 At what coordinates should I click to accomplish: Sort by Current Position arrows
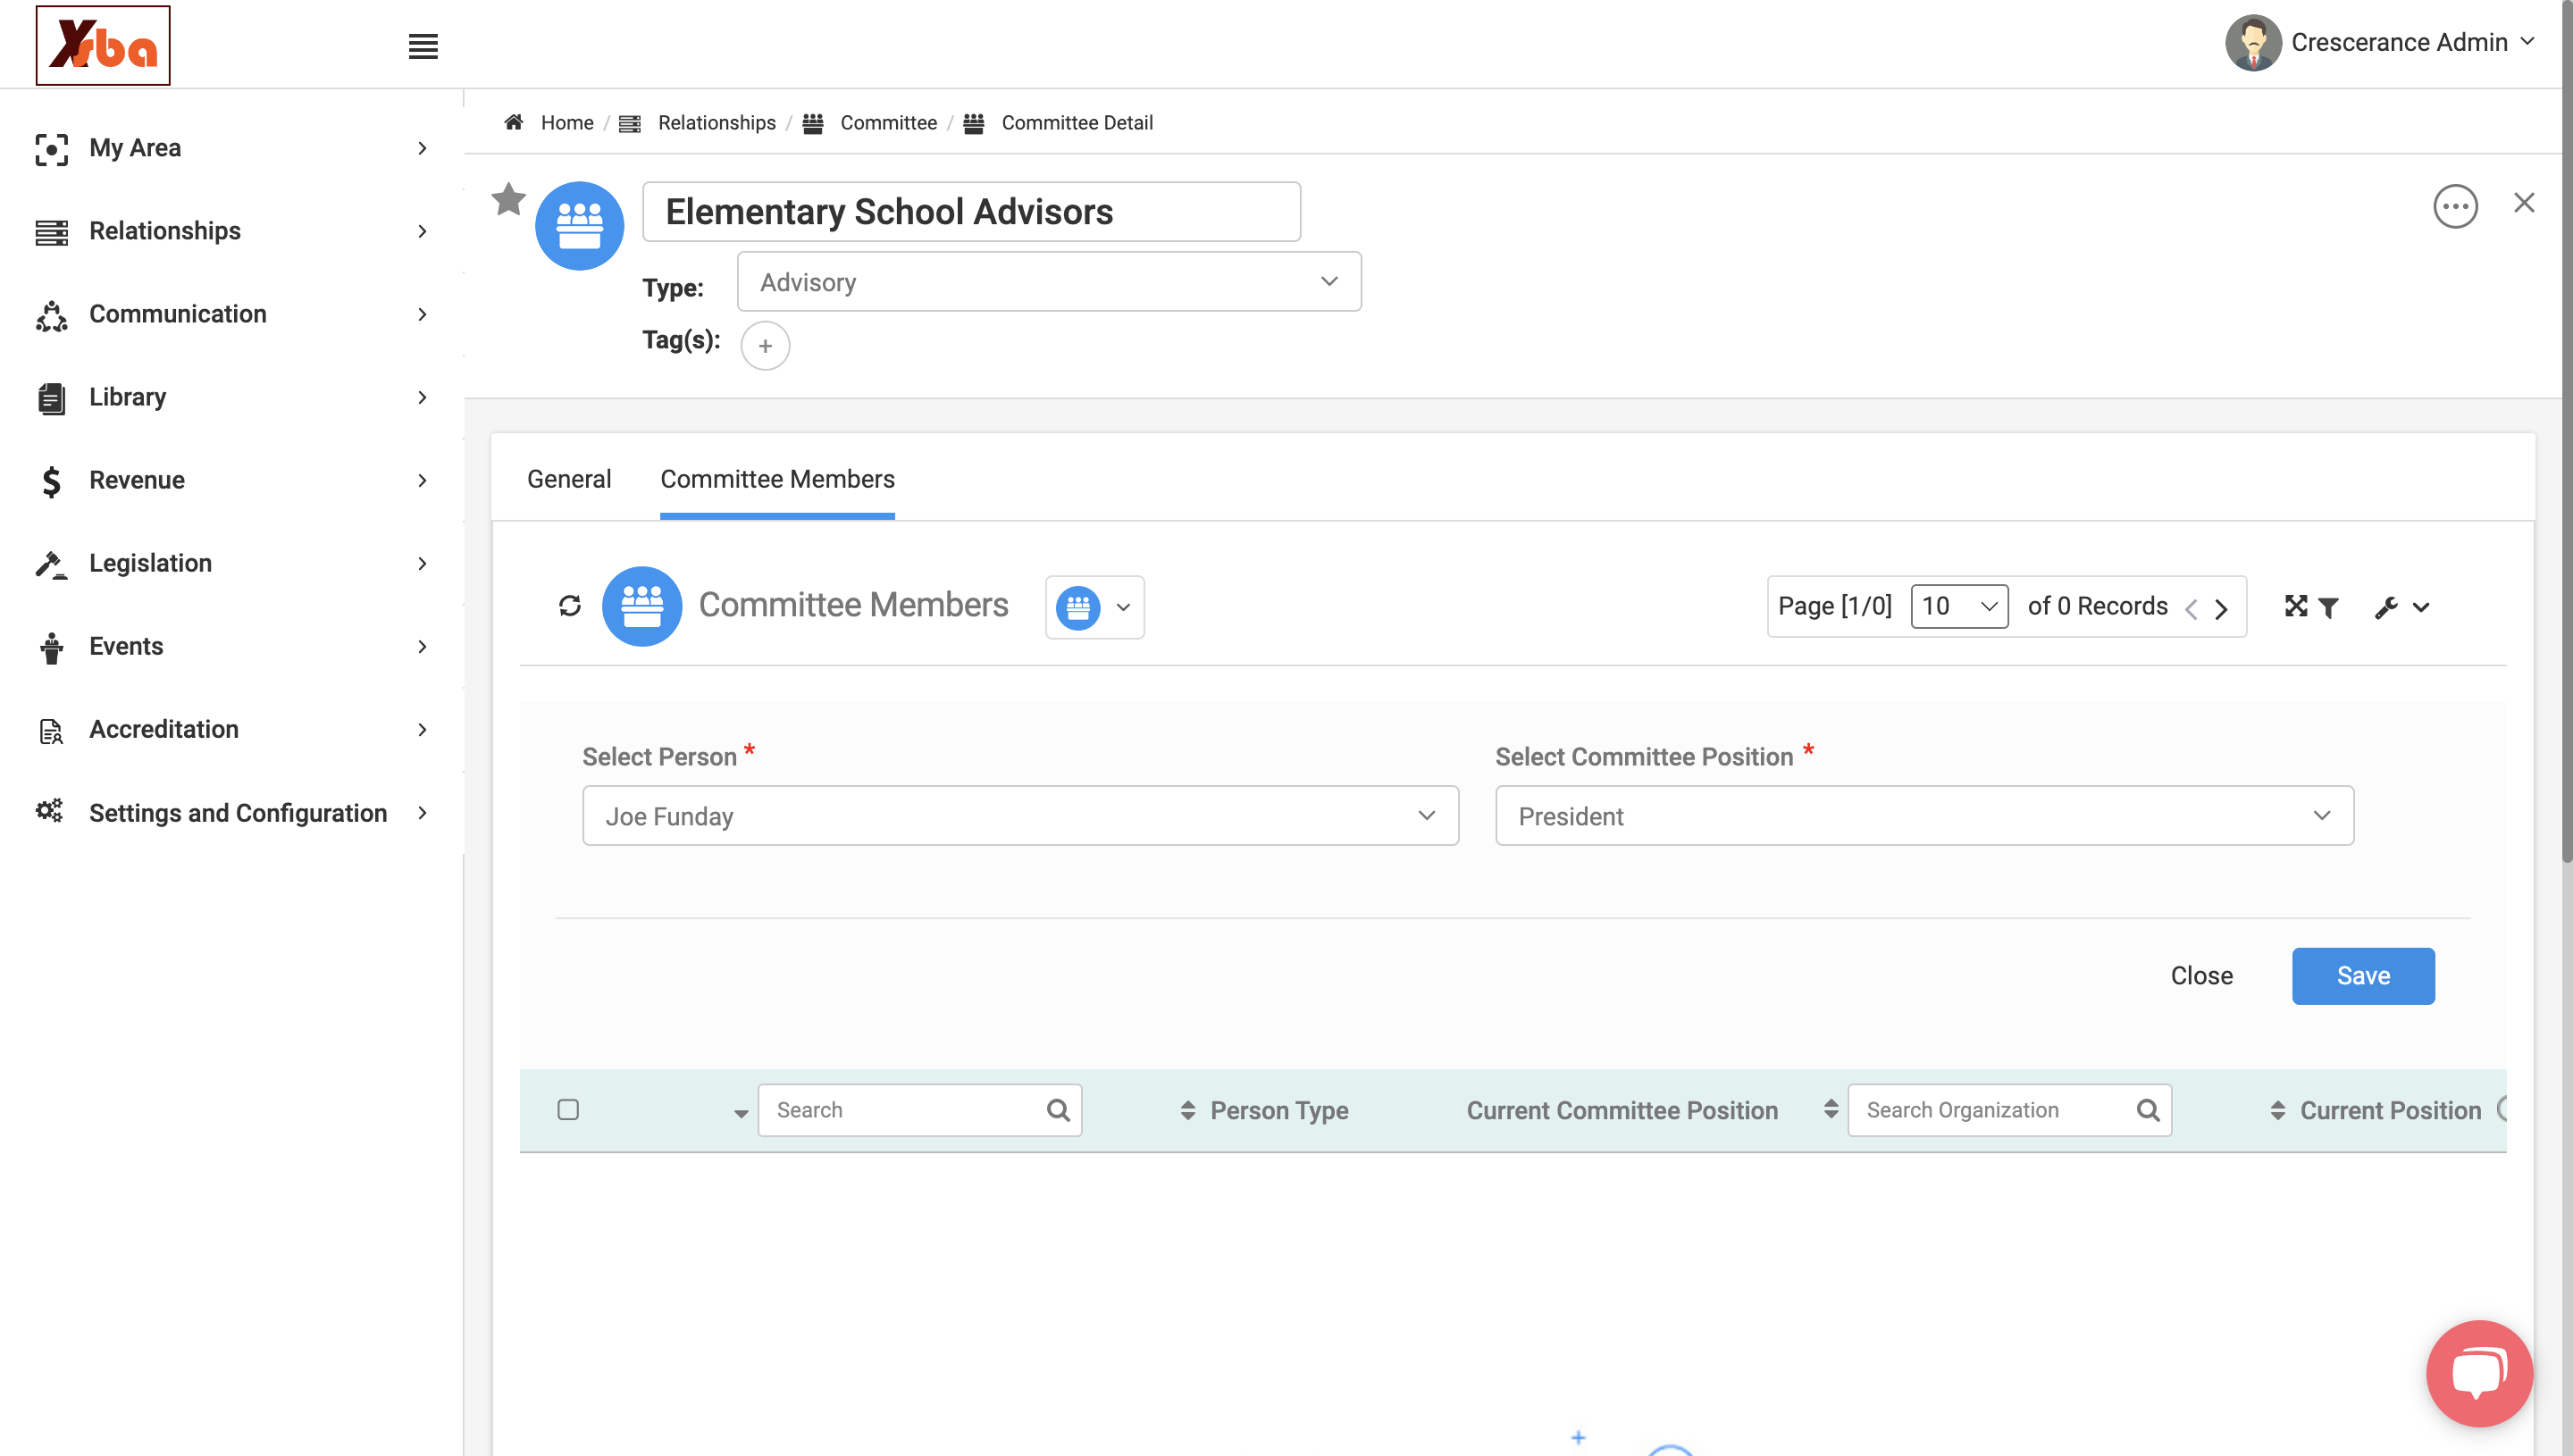coord(2277,1110)
